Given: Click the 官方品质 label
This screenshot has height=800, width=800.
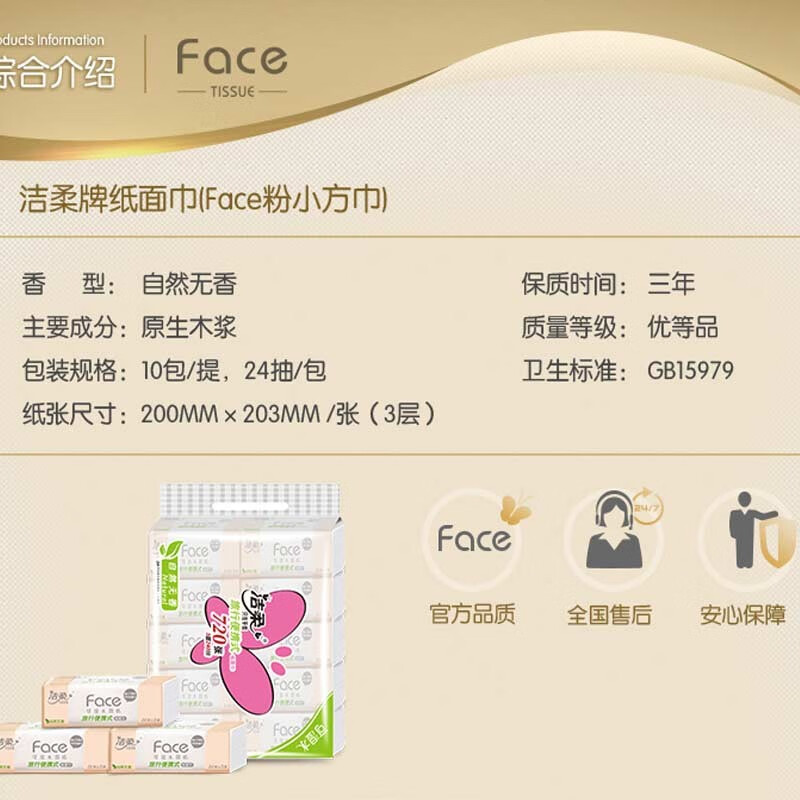Looking at the screenshot, I should 472,614.
